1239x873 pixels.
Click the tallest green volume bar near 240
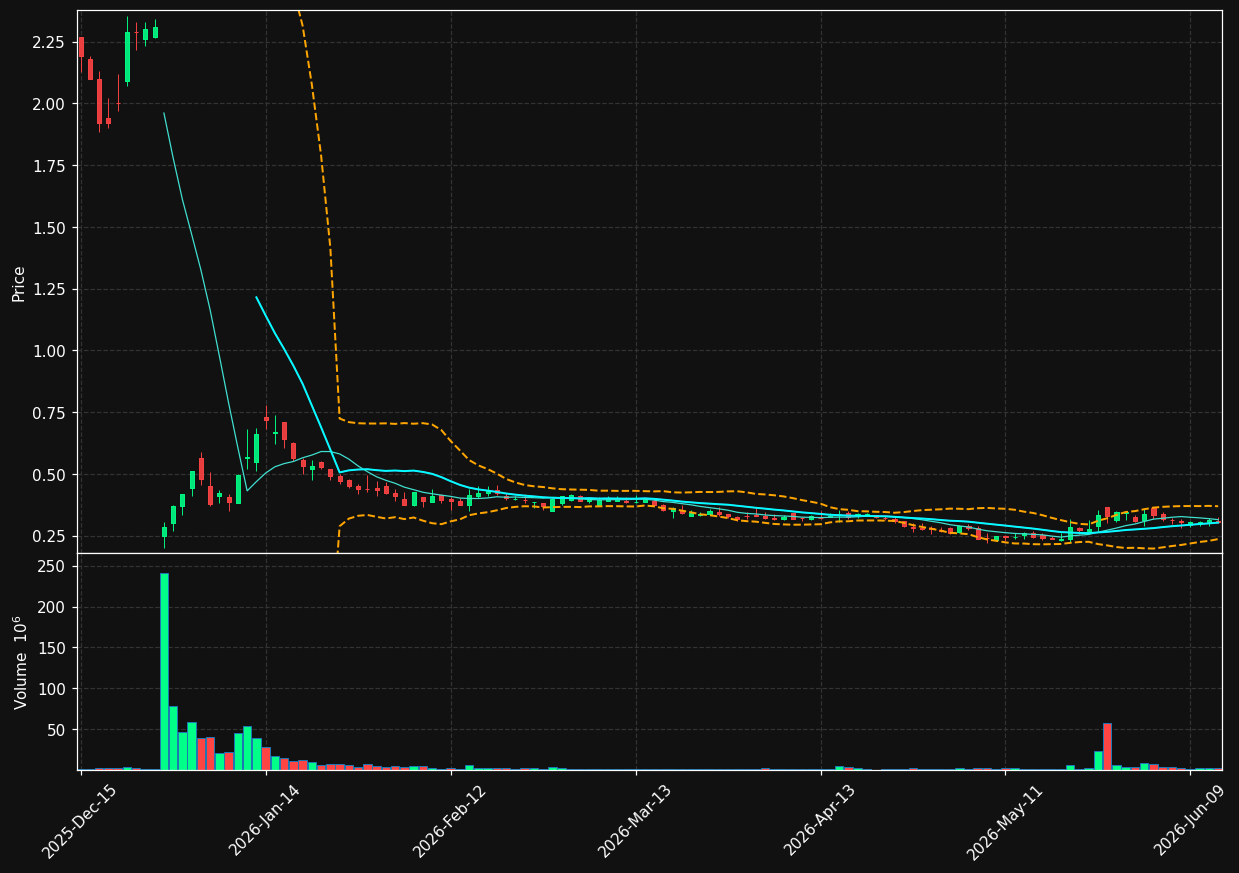click(x=164, y=671)
